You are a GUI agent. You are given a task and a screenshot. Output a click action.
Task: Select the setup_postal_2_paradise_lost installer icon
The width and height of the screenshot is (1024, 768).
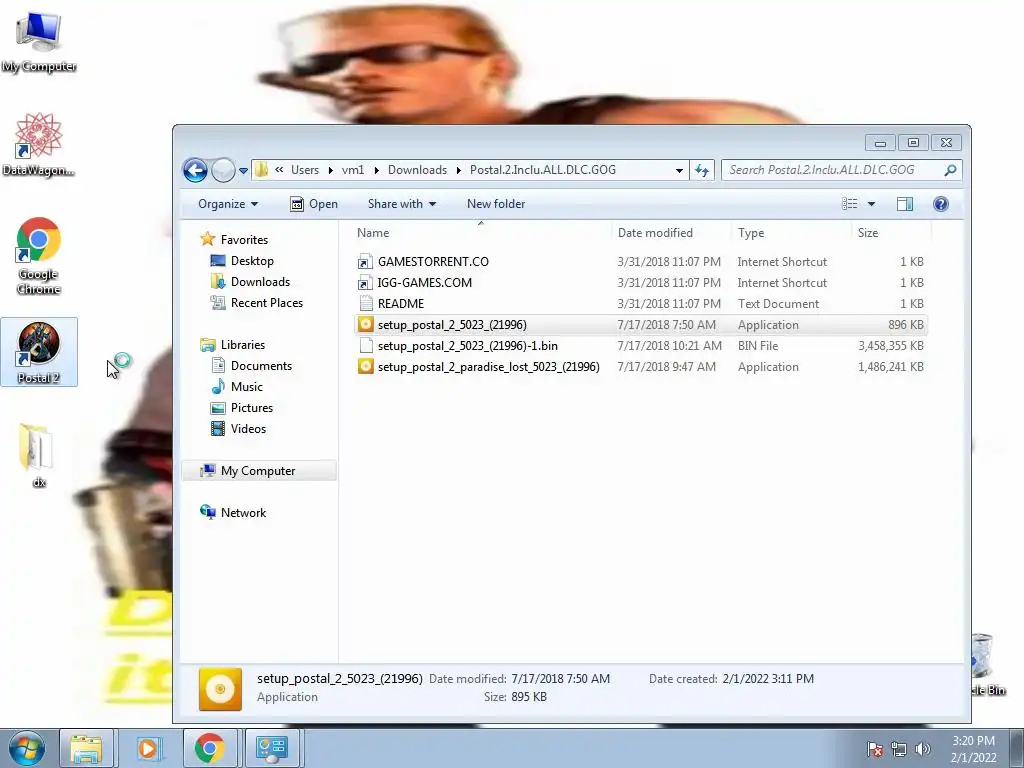click(365, 366)
